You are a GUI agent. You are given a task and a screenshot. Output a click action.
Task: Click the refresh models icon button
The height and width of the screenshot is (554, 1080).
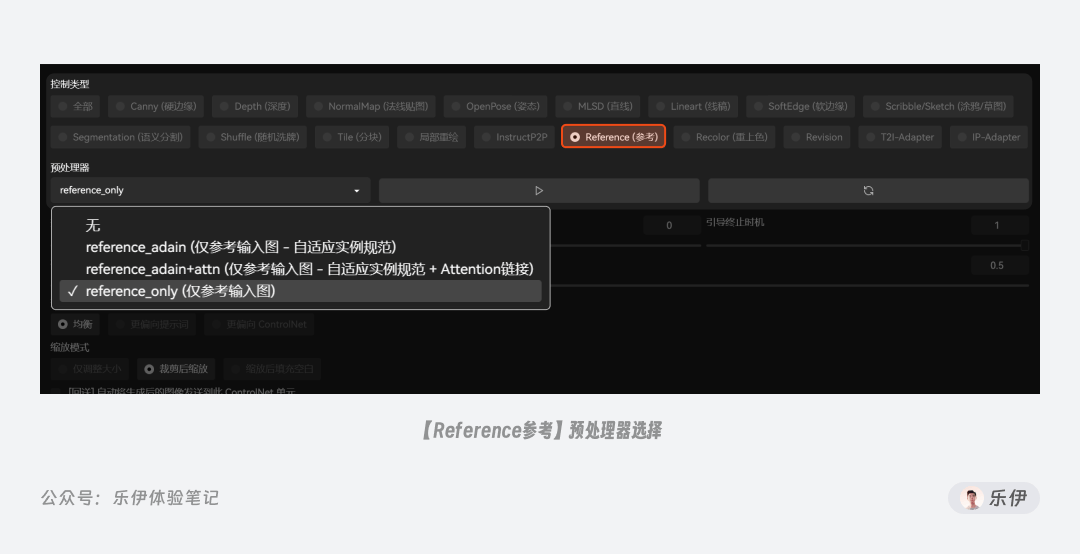[869, 191]
